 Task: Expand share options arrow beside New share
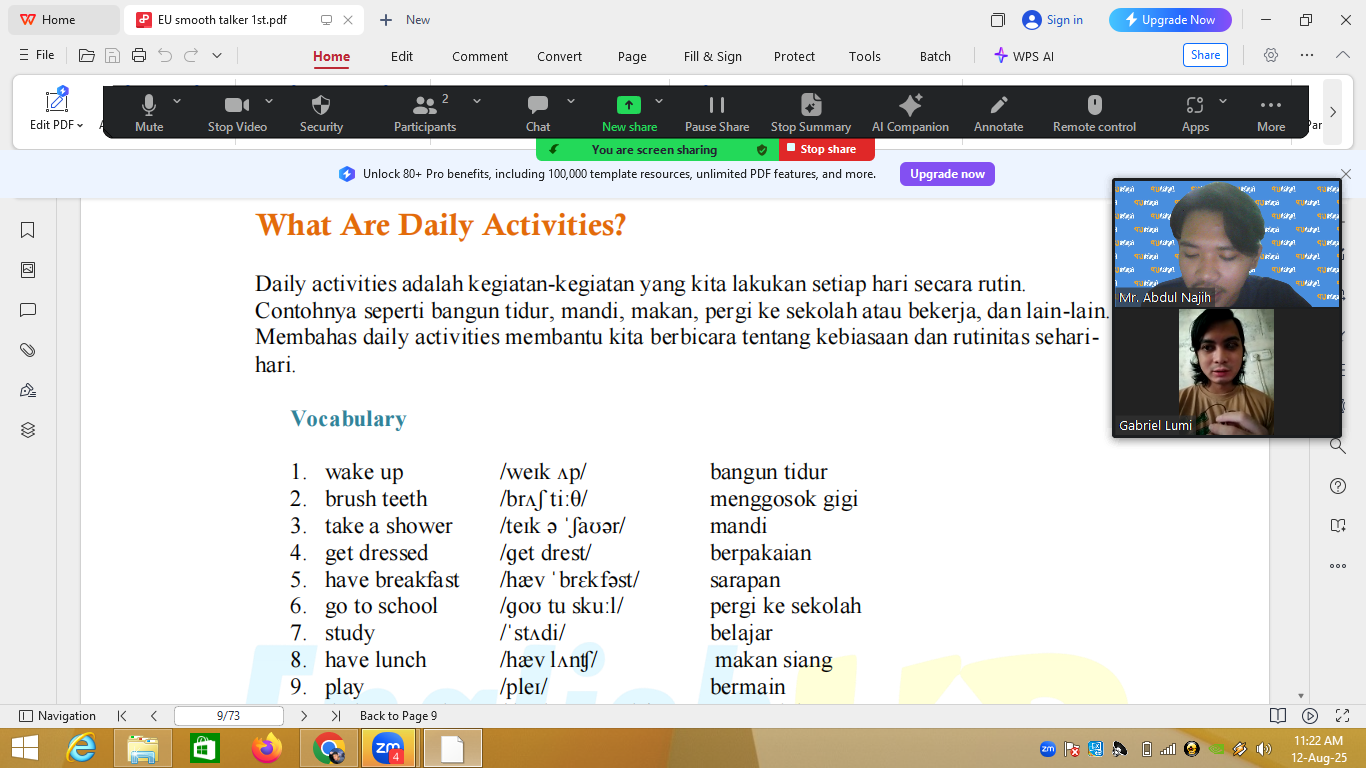[659, 101]
